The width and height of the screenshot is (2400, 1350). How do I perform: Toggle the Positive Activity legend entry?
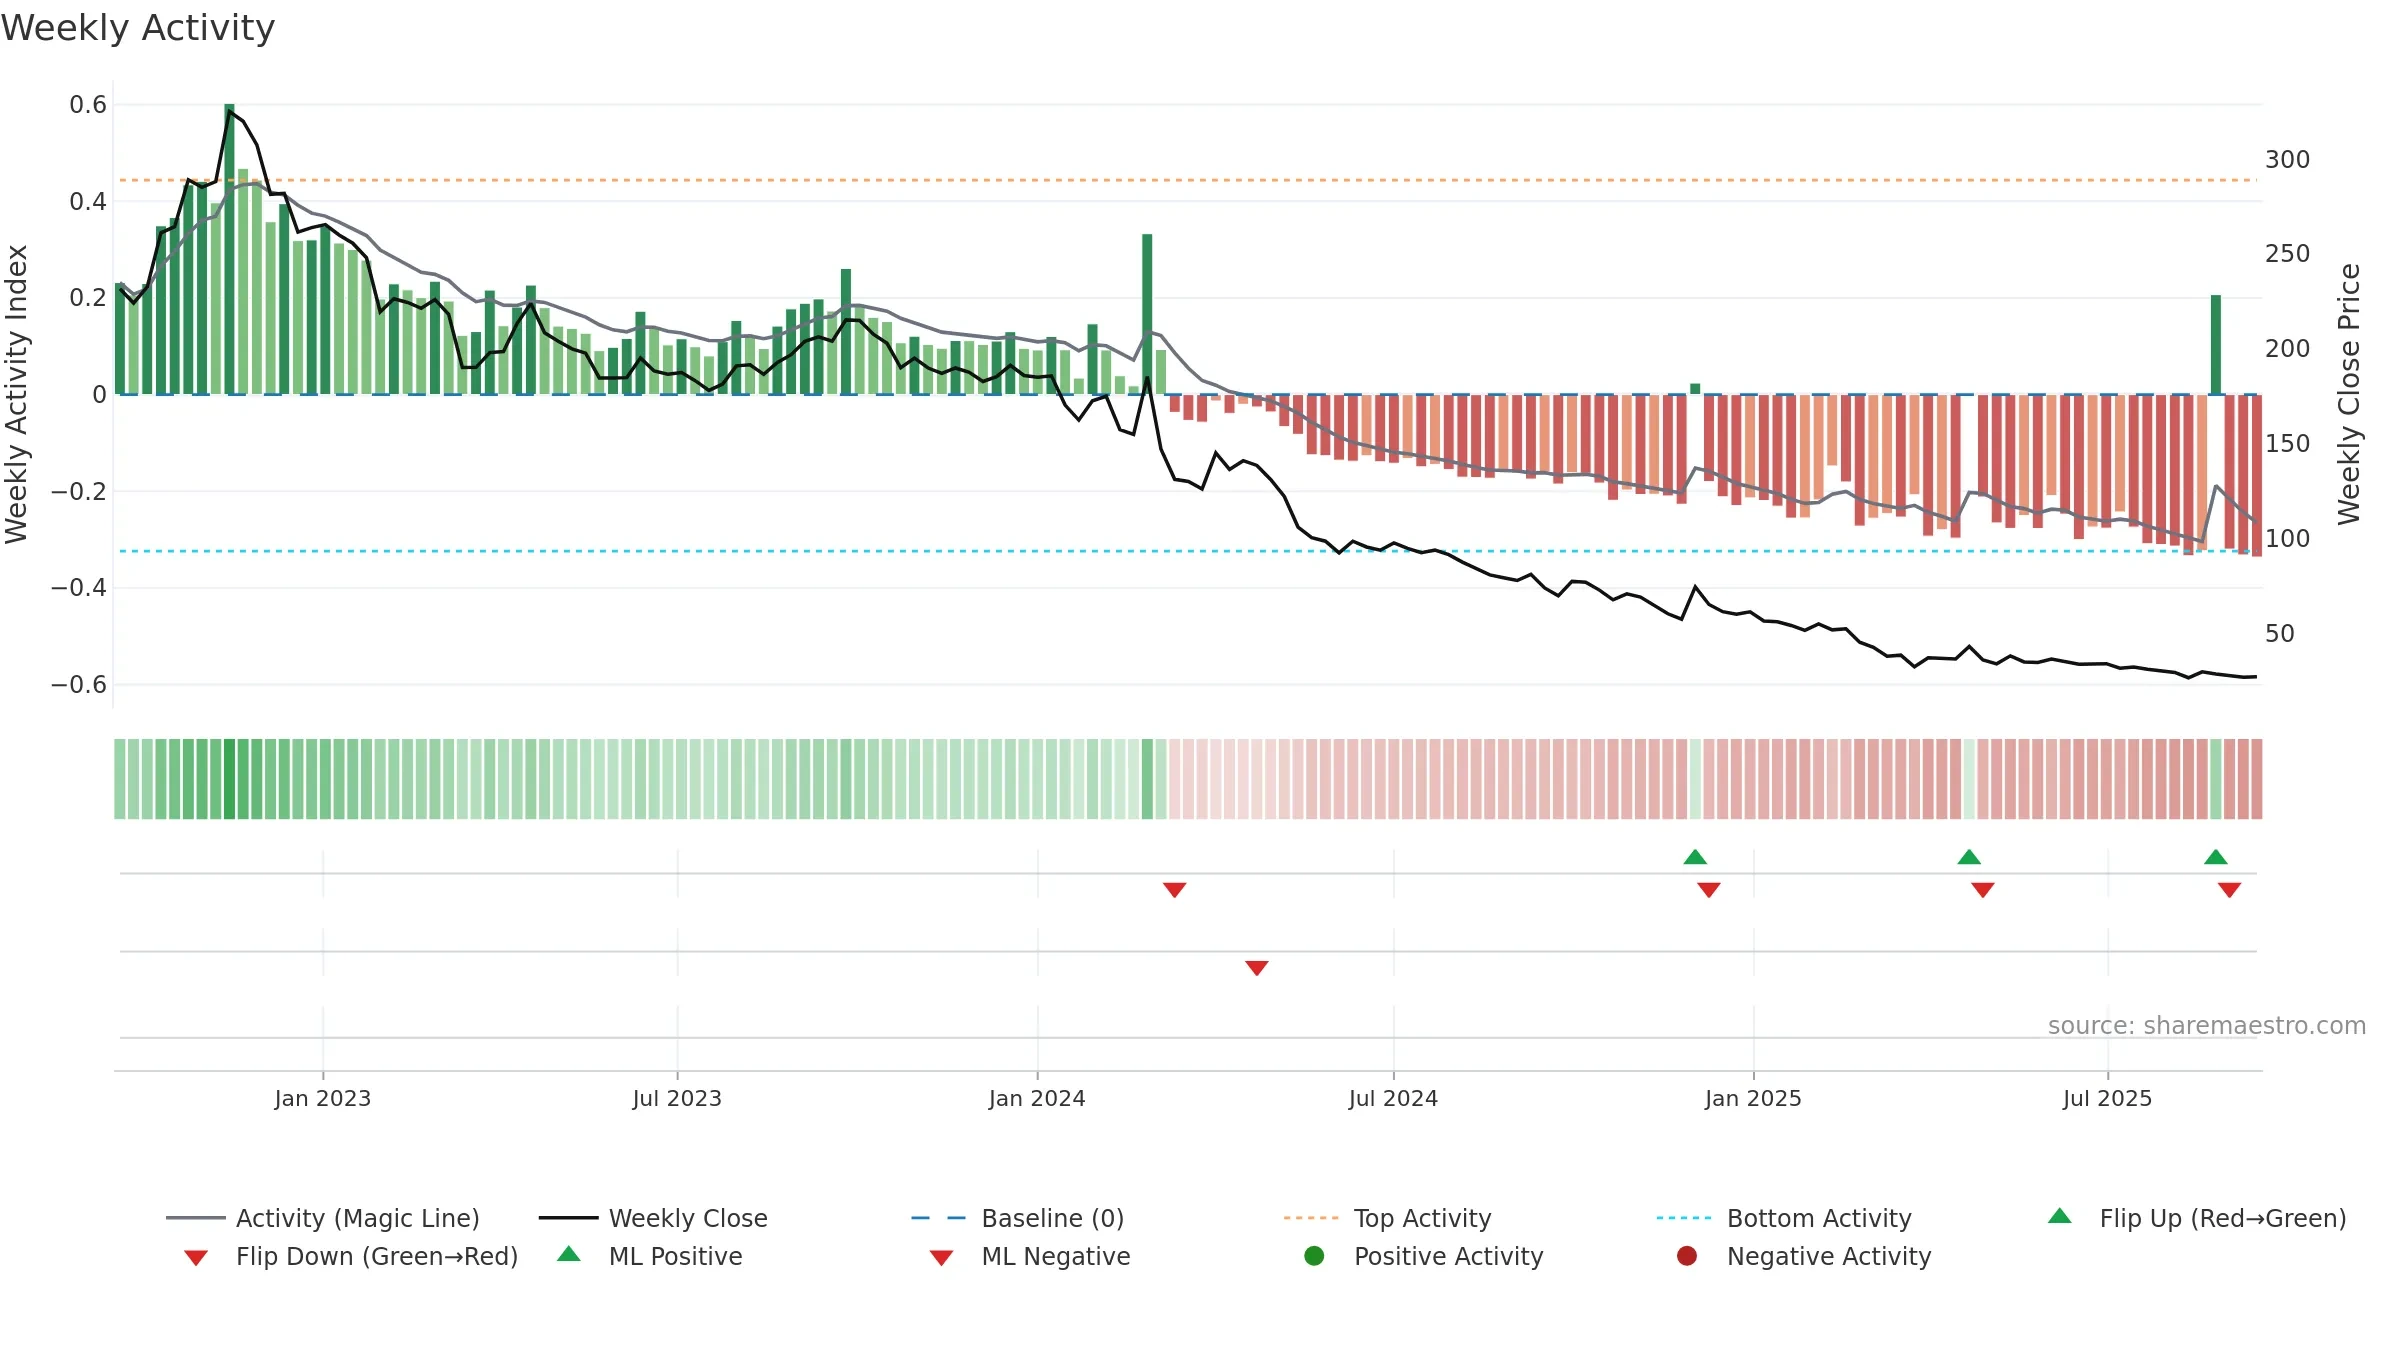[1424, 1256]
